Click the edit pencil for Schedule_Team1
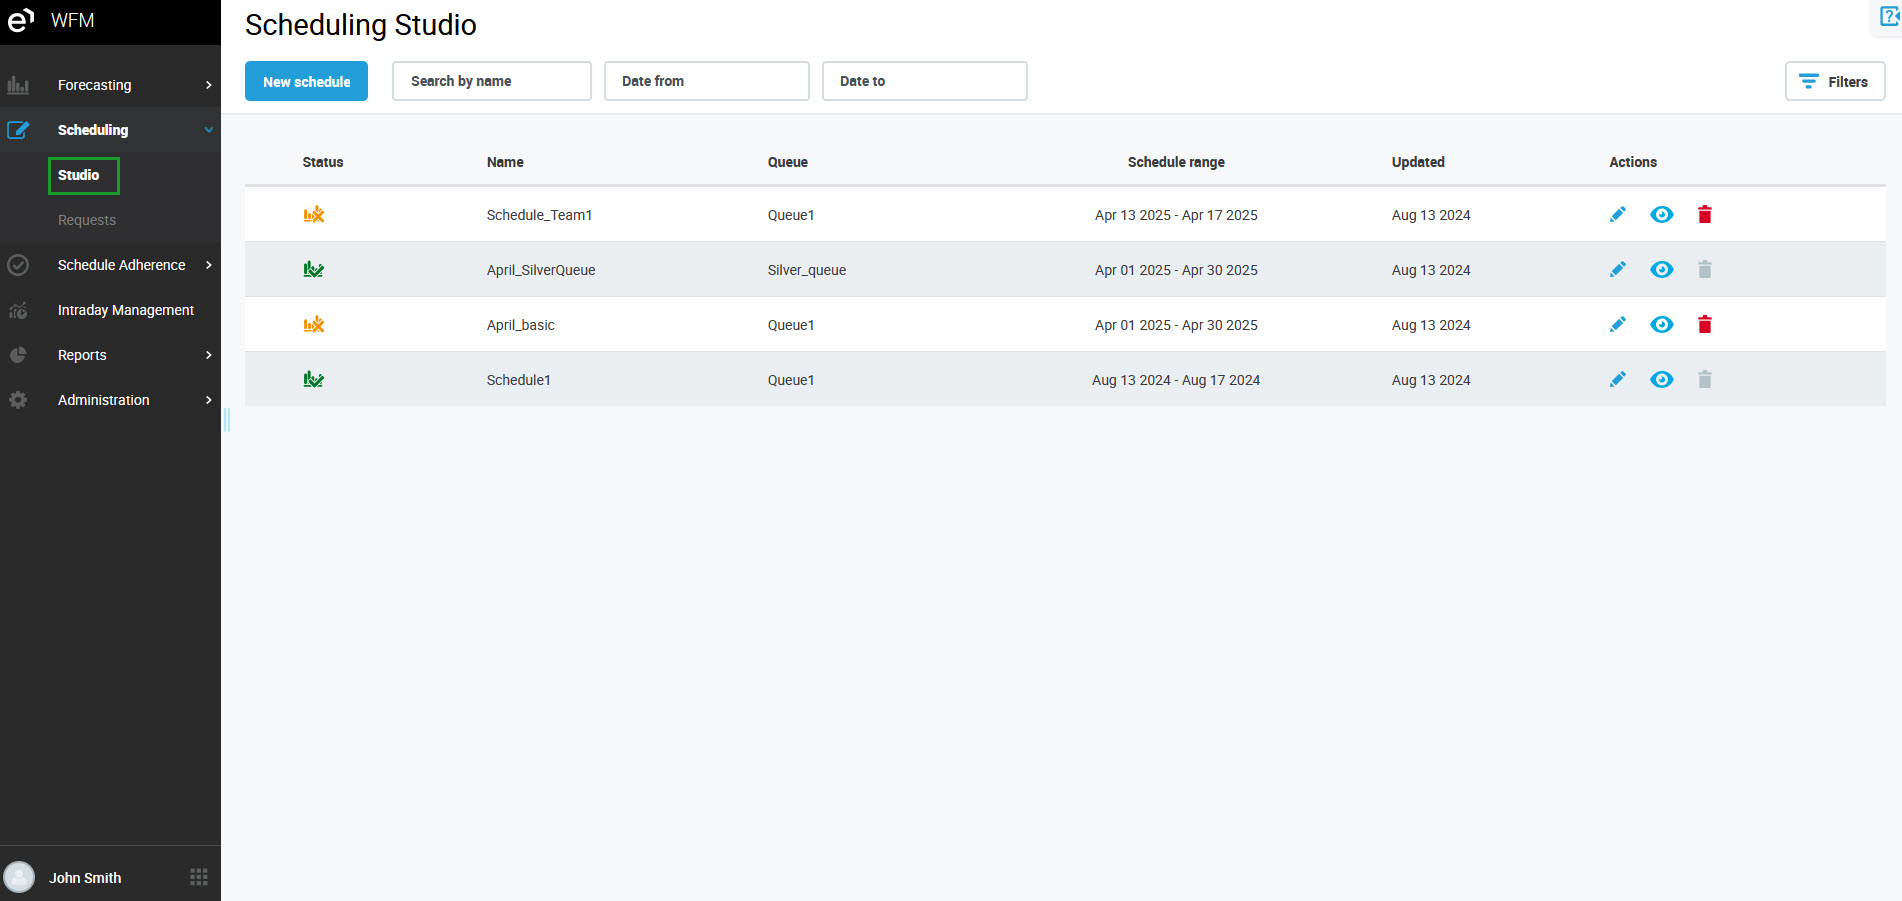Image resolution: width=1902 pixels, height=901 pixels. [x=1617, y=215]
